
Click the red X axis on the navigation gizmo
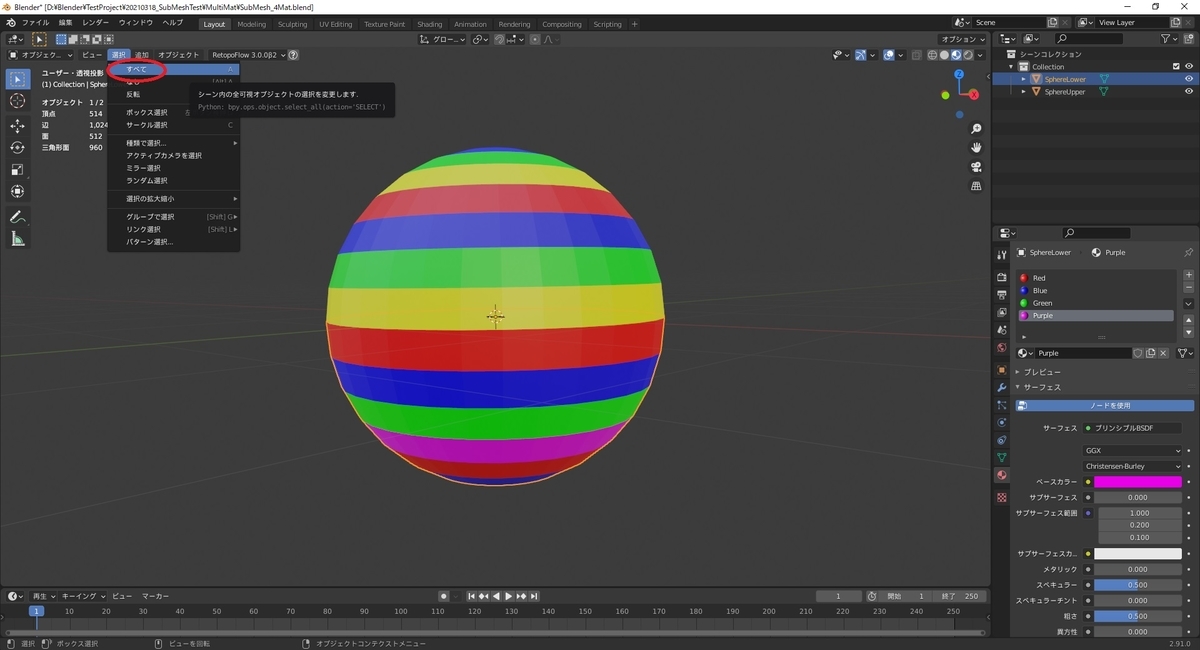pyautogui.click(x=973, y=94)
